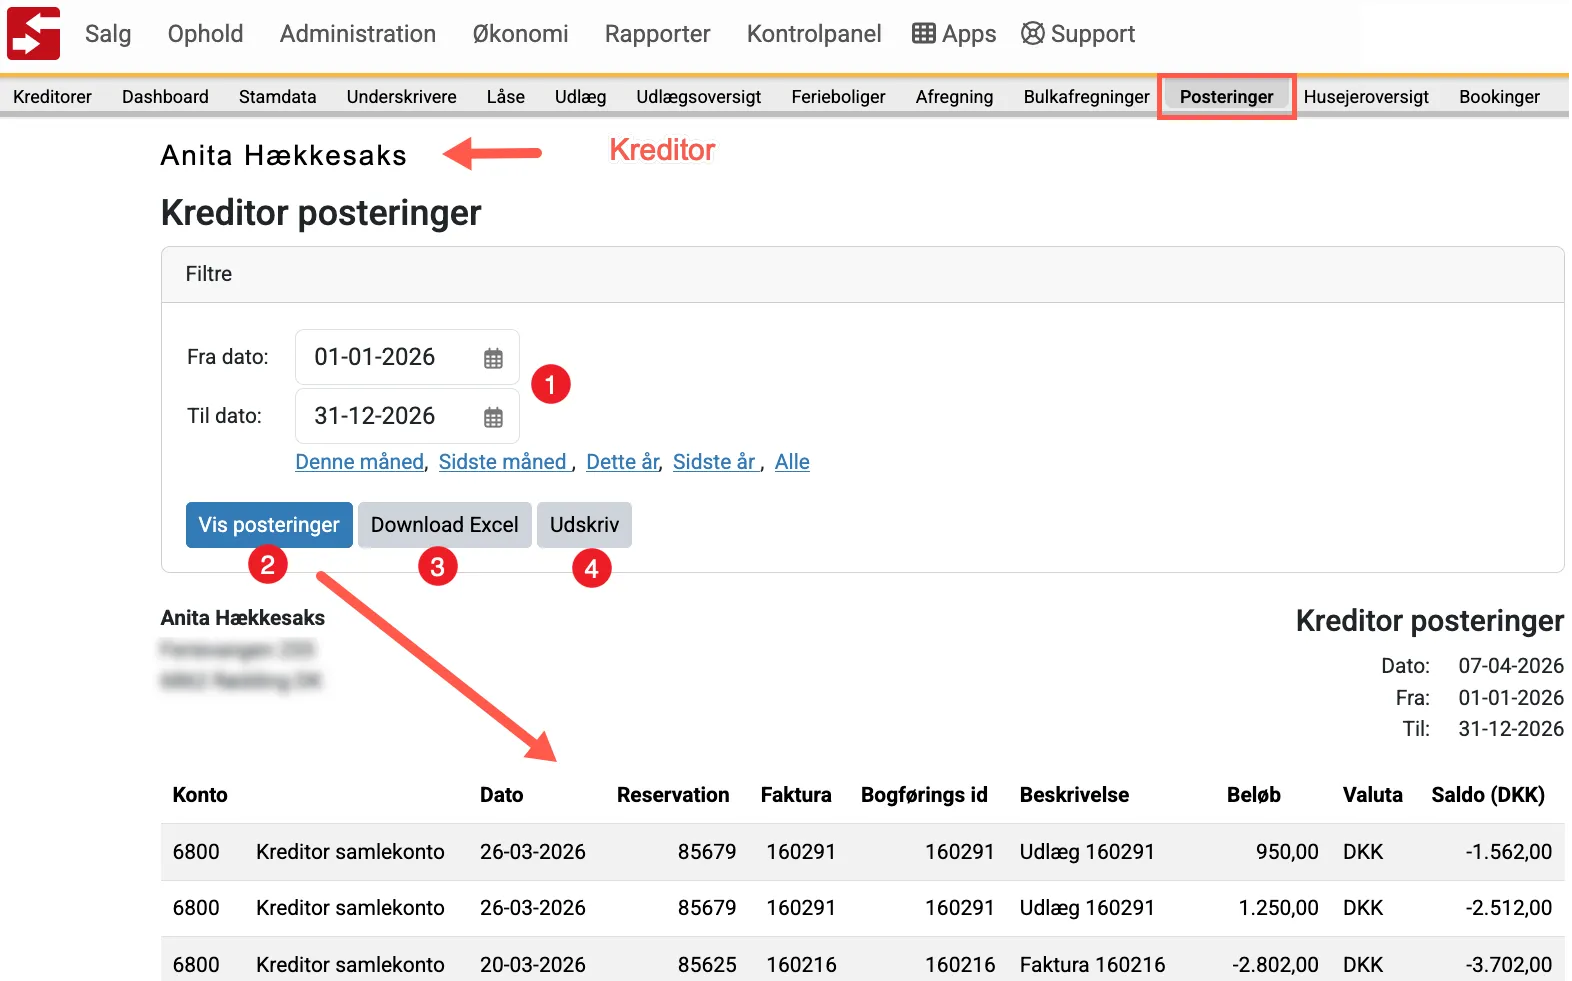Switch to the Udlæg tab

pos(580,97)
